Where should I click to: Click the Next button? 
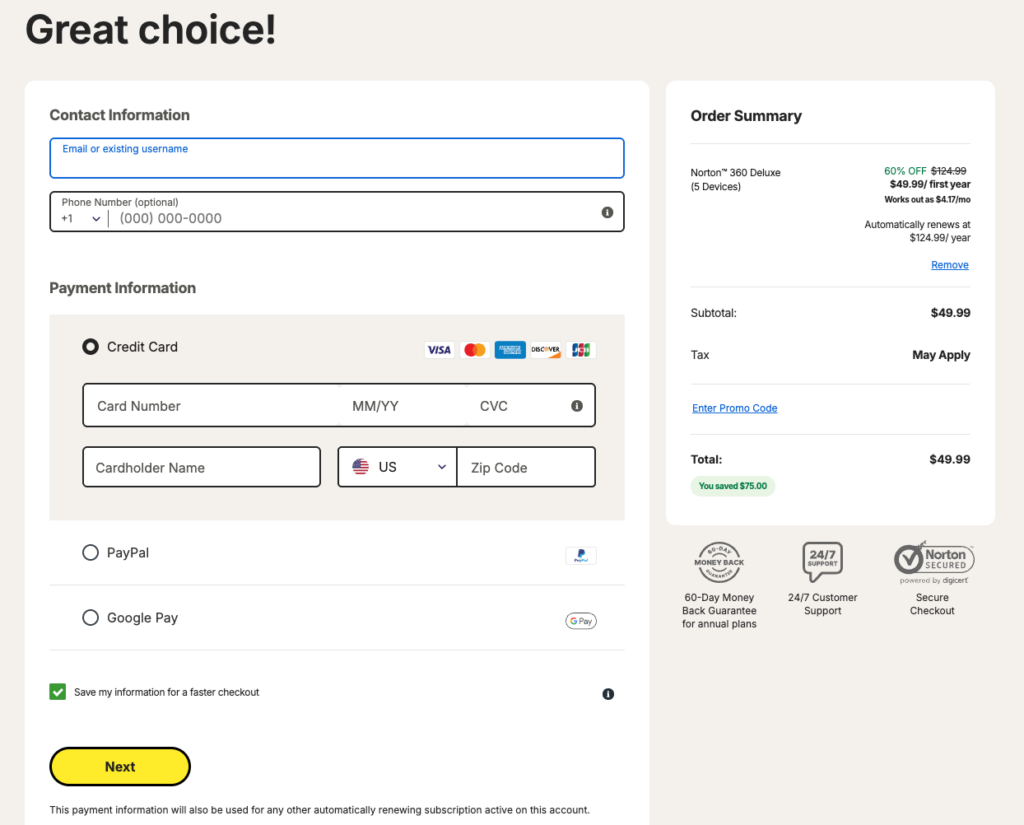click(x=120, y=767)
